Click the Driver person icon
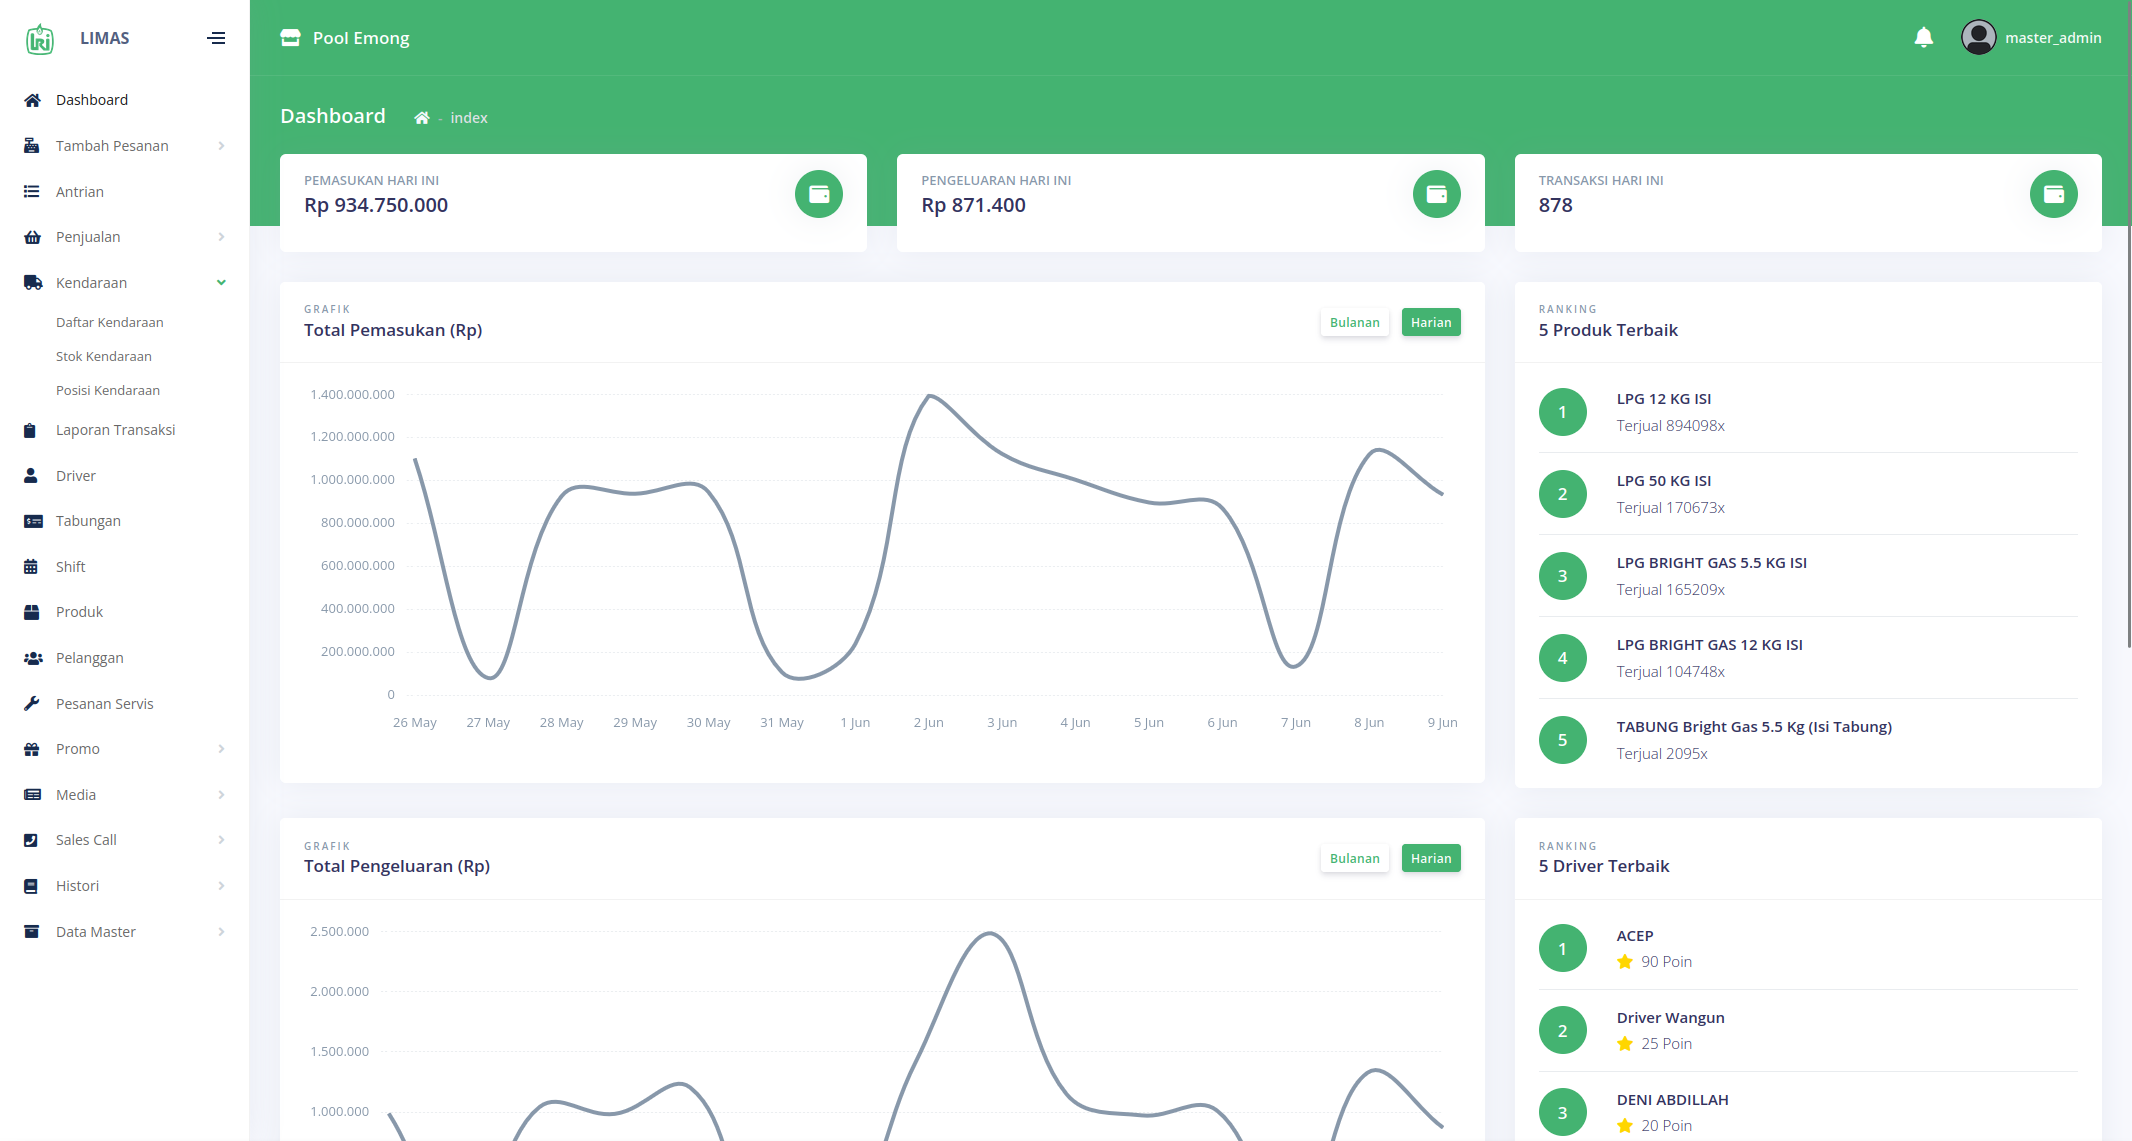The width and height of the screenshot is (2132, 1141). pyautogui.click(x=31, y=476)
